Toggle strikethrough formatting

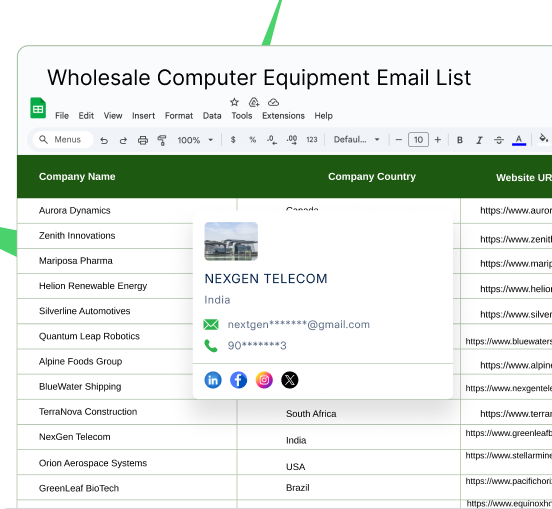tap(499, 140)
